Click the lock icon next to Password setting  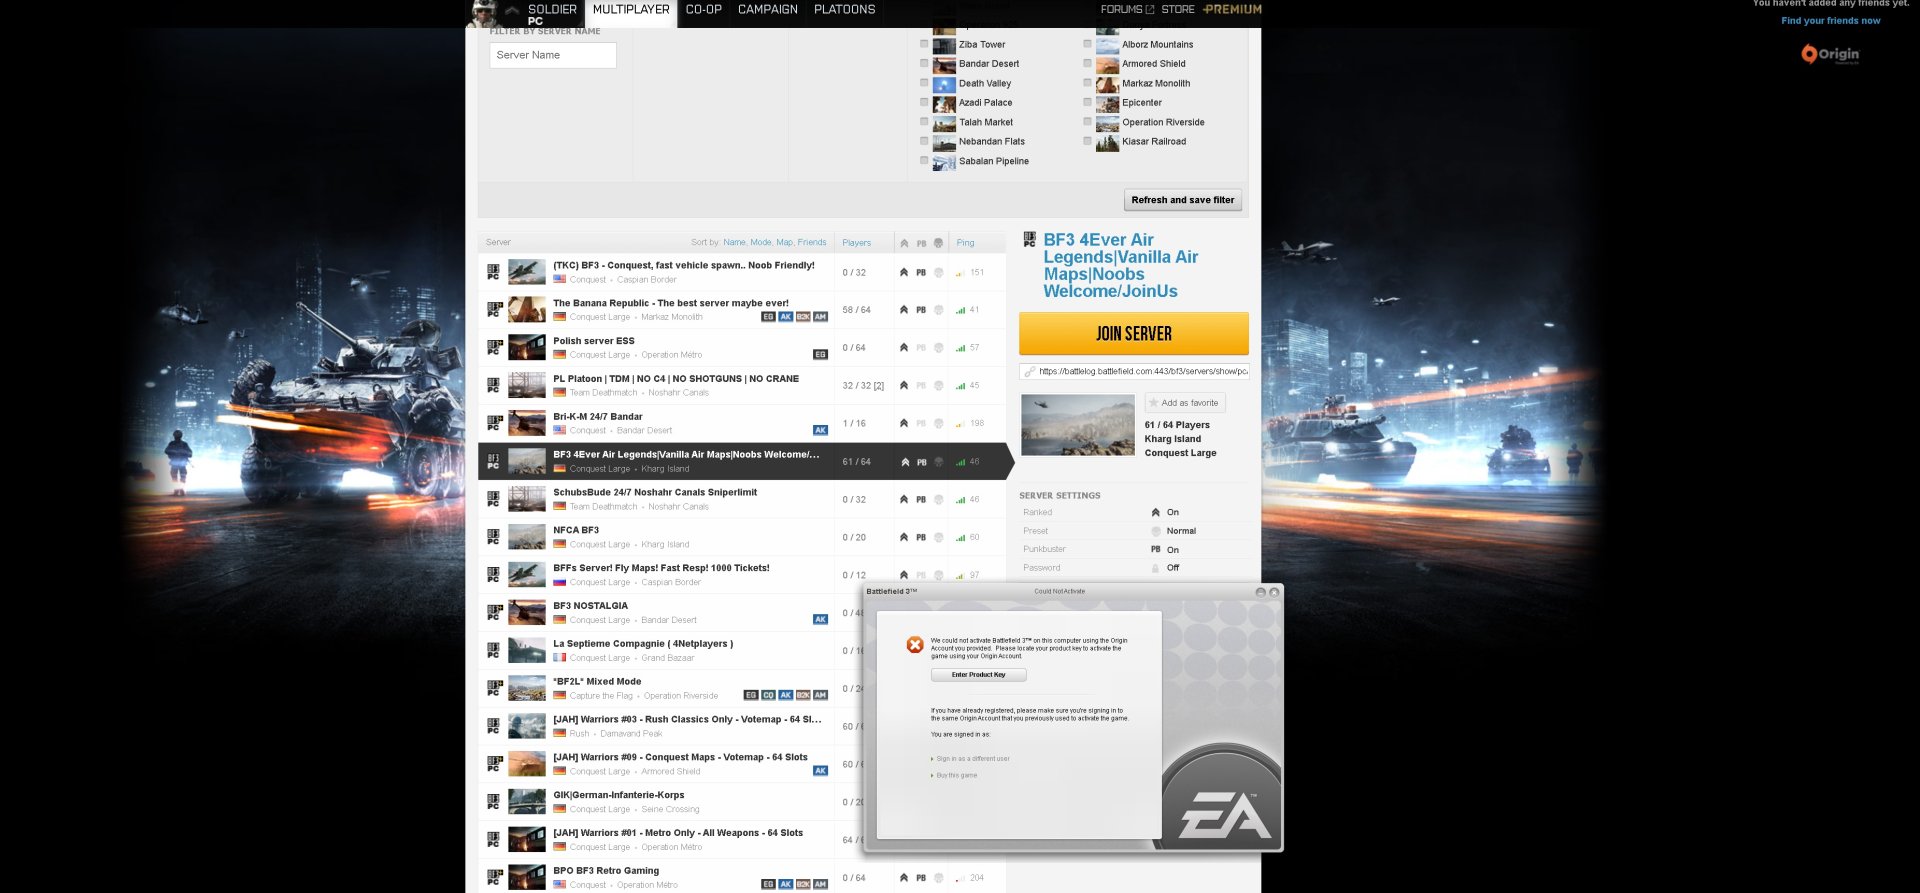[1155, 568]
